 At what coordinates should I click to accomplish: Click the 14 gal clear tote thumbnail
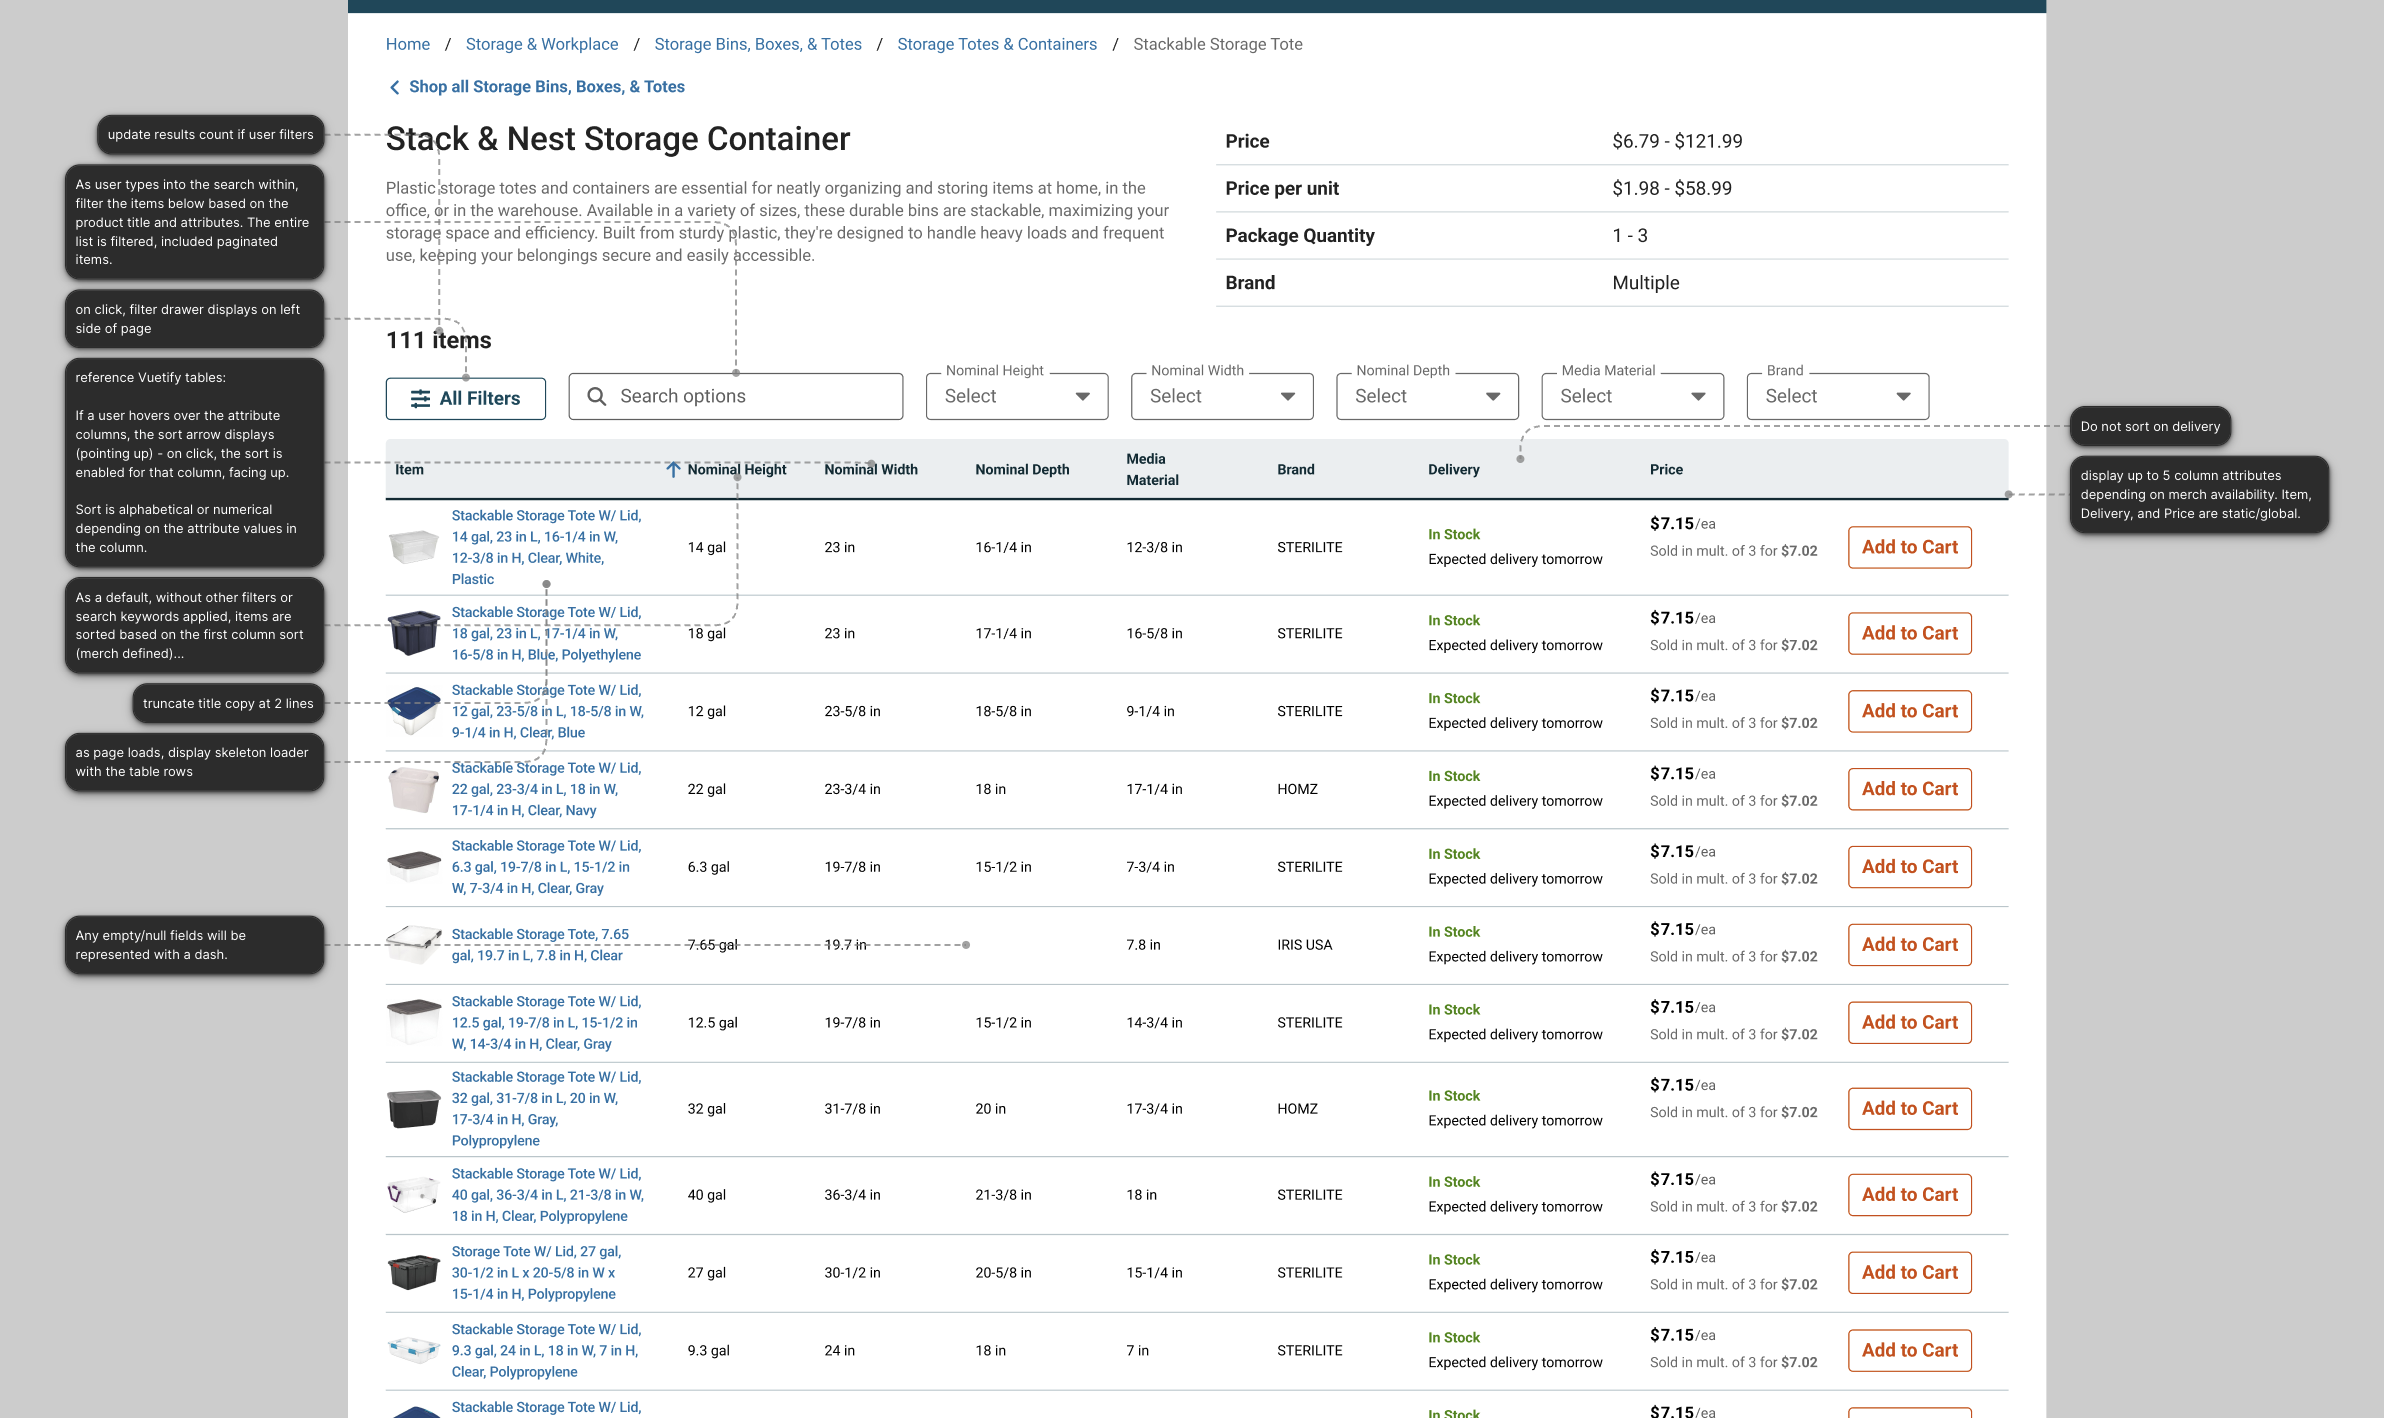coord(413,547)
